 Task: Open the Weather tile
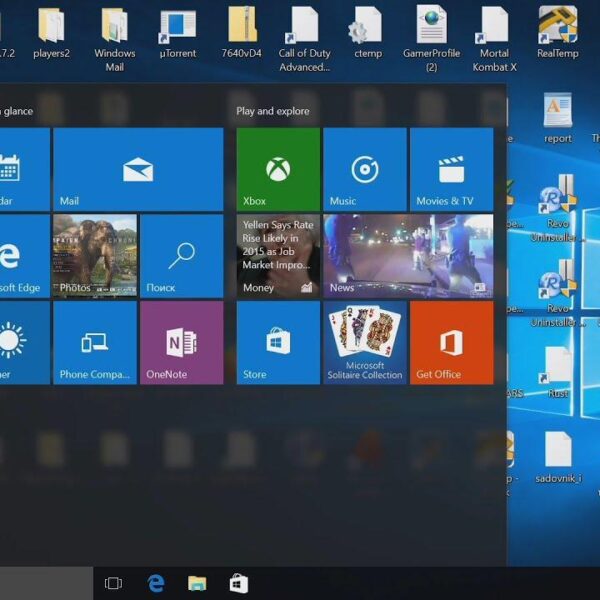[x=25, y=342]
